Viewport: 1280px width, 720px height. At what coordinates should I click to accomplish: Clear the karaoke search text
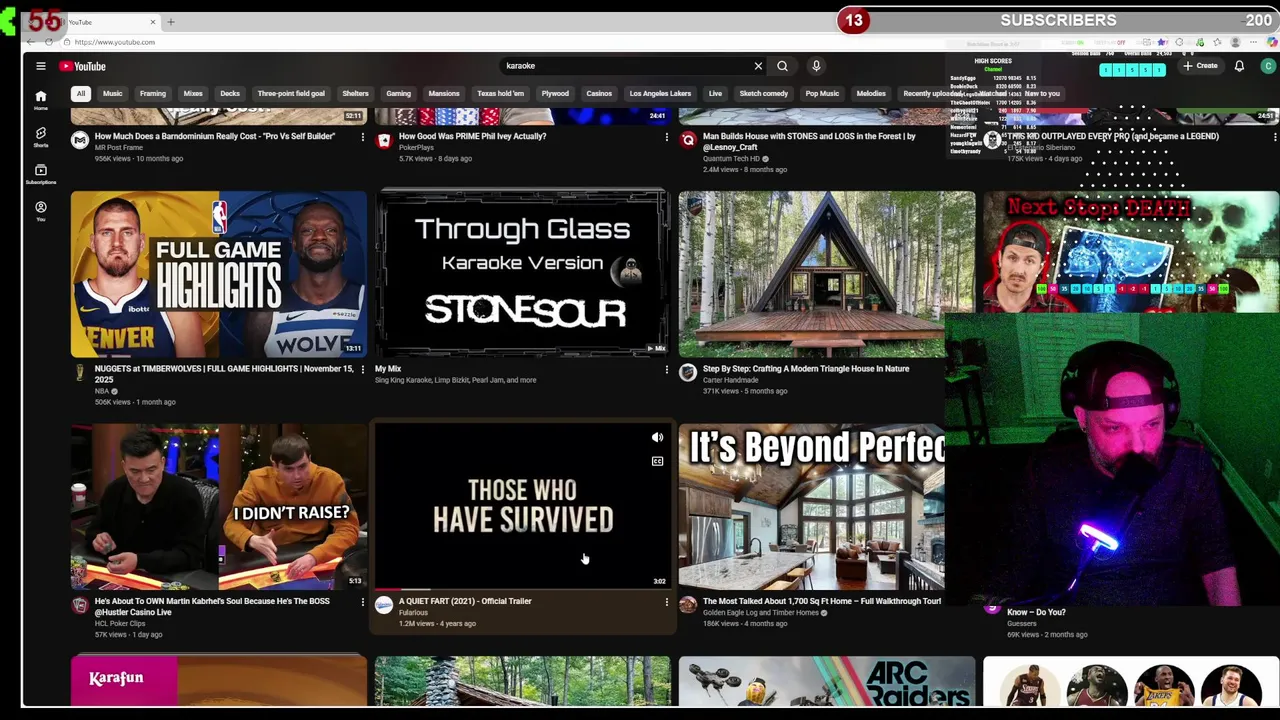coord(758,66)
